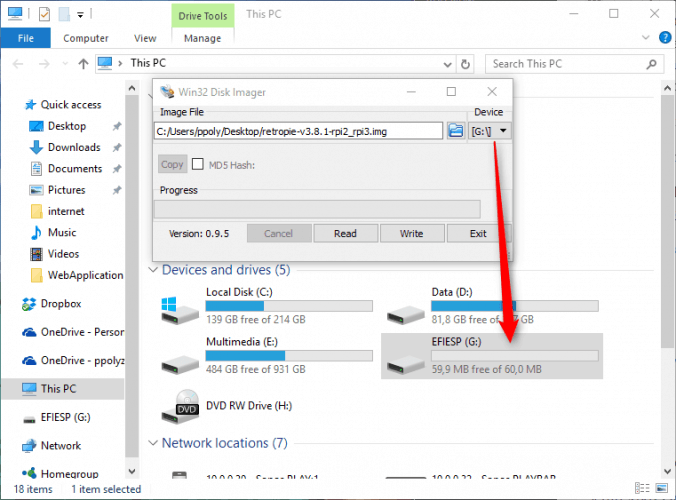Viewport: 676px width, 500px height.
Task: Switch to large icons view in status bar
Action: click(661, 488)
